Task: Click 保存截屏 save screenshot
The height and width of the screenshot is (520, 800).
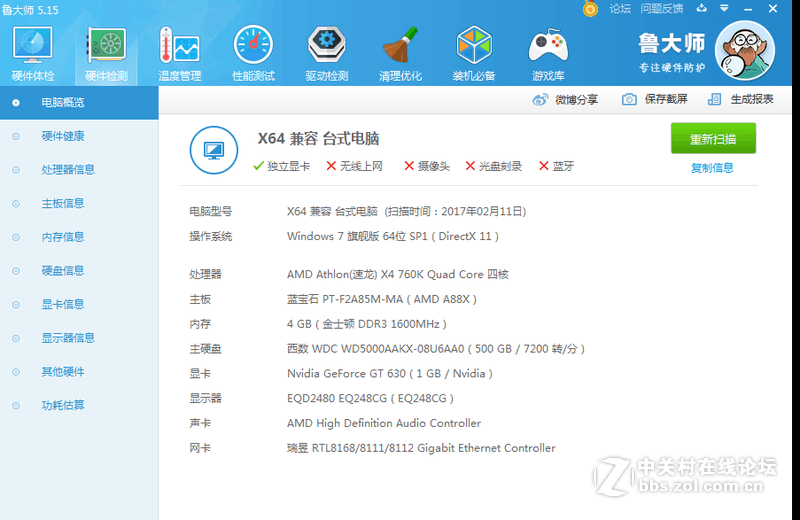Action: pyautogui.click(x=666, y=100)
